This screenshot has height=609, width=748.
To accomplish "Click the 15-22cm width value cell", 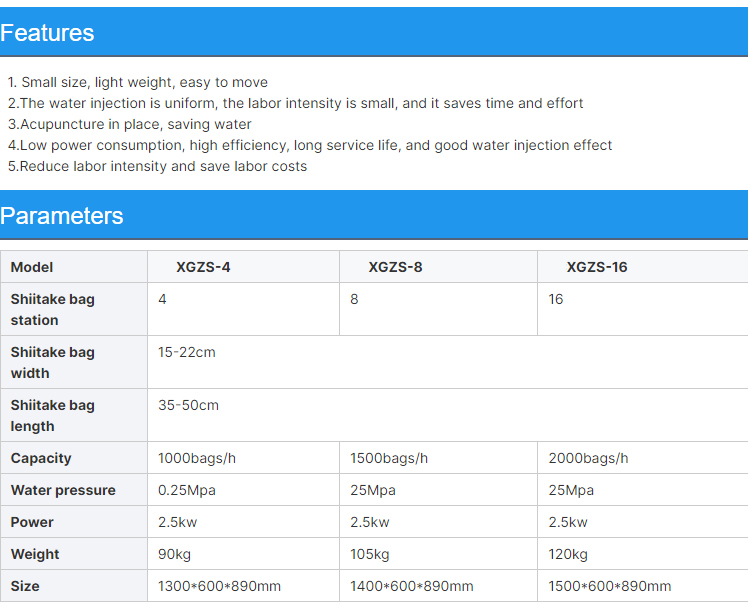I will 447,362.
